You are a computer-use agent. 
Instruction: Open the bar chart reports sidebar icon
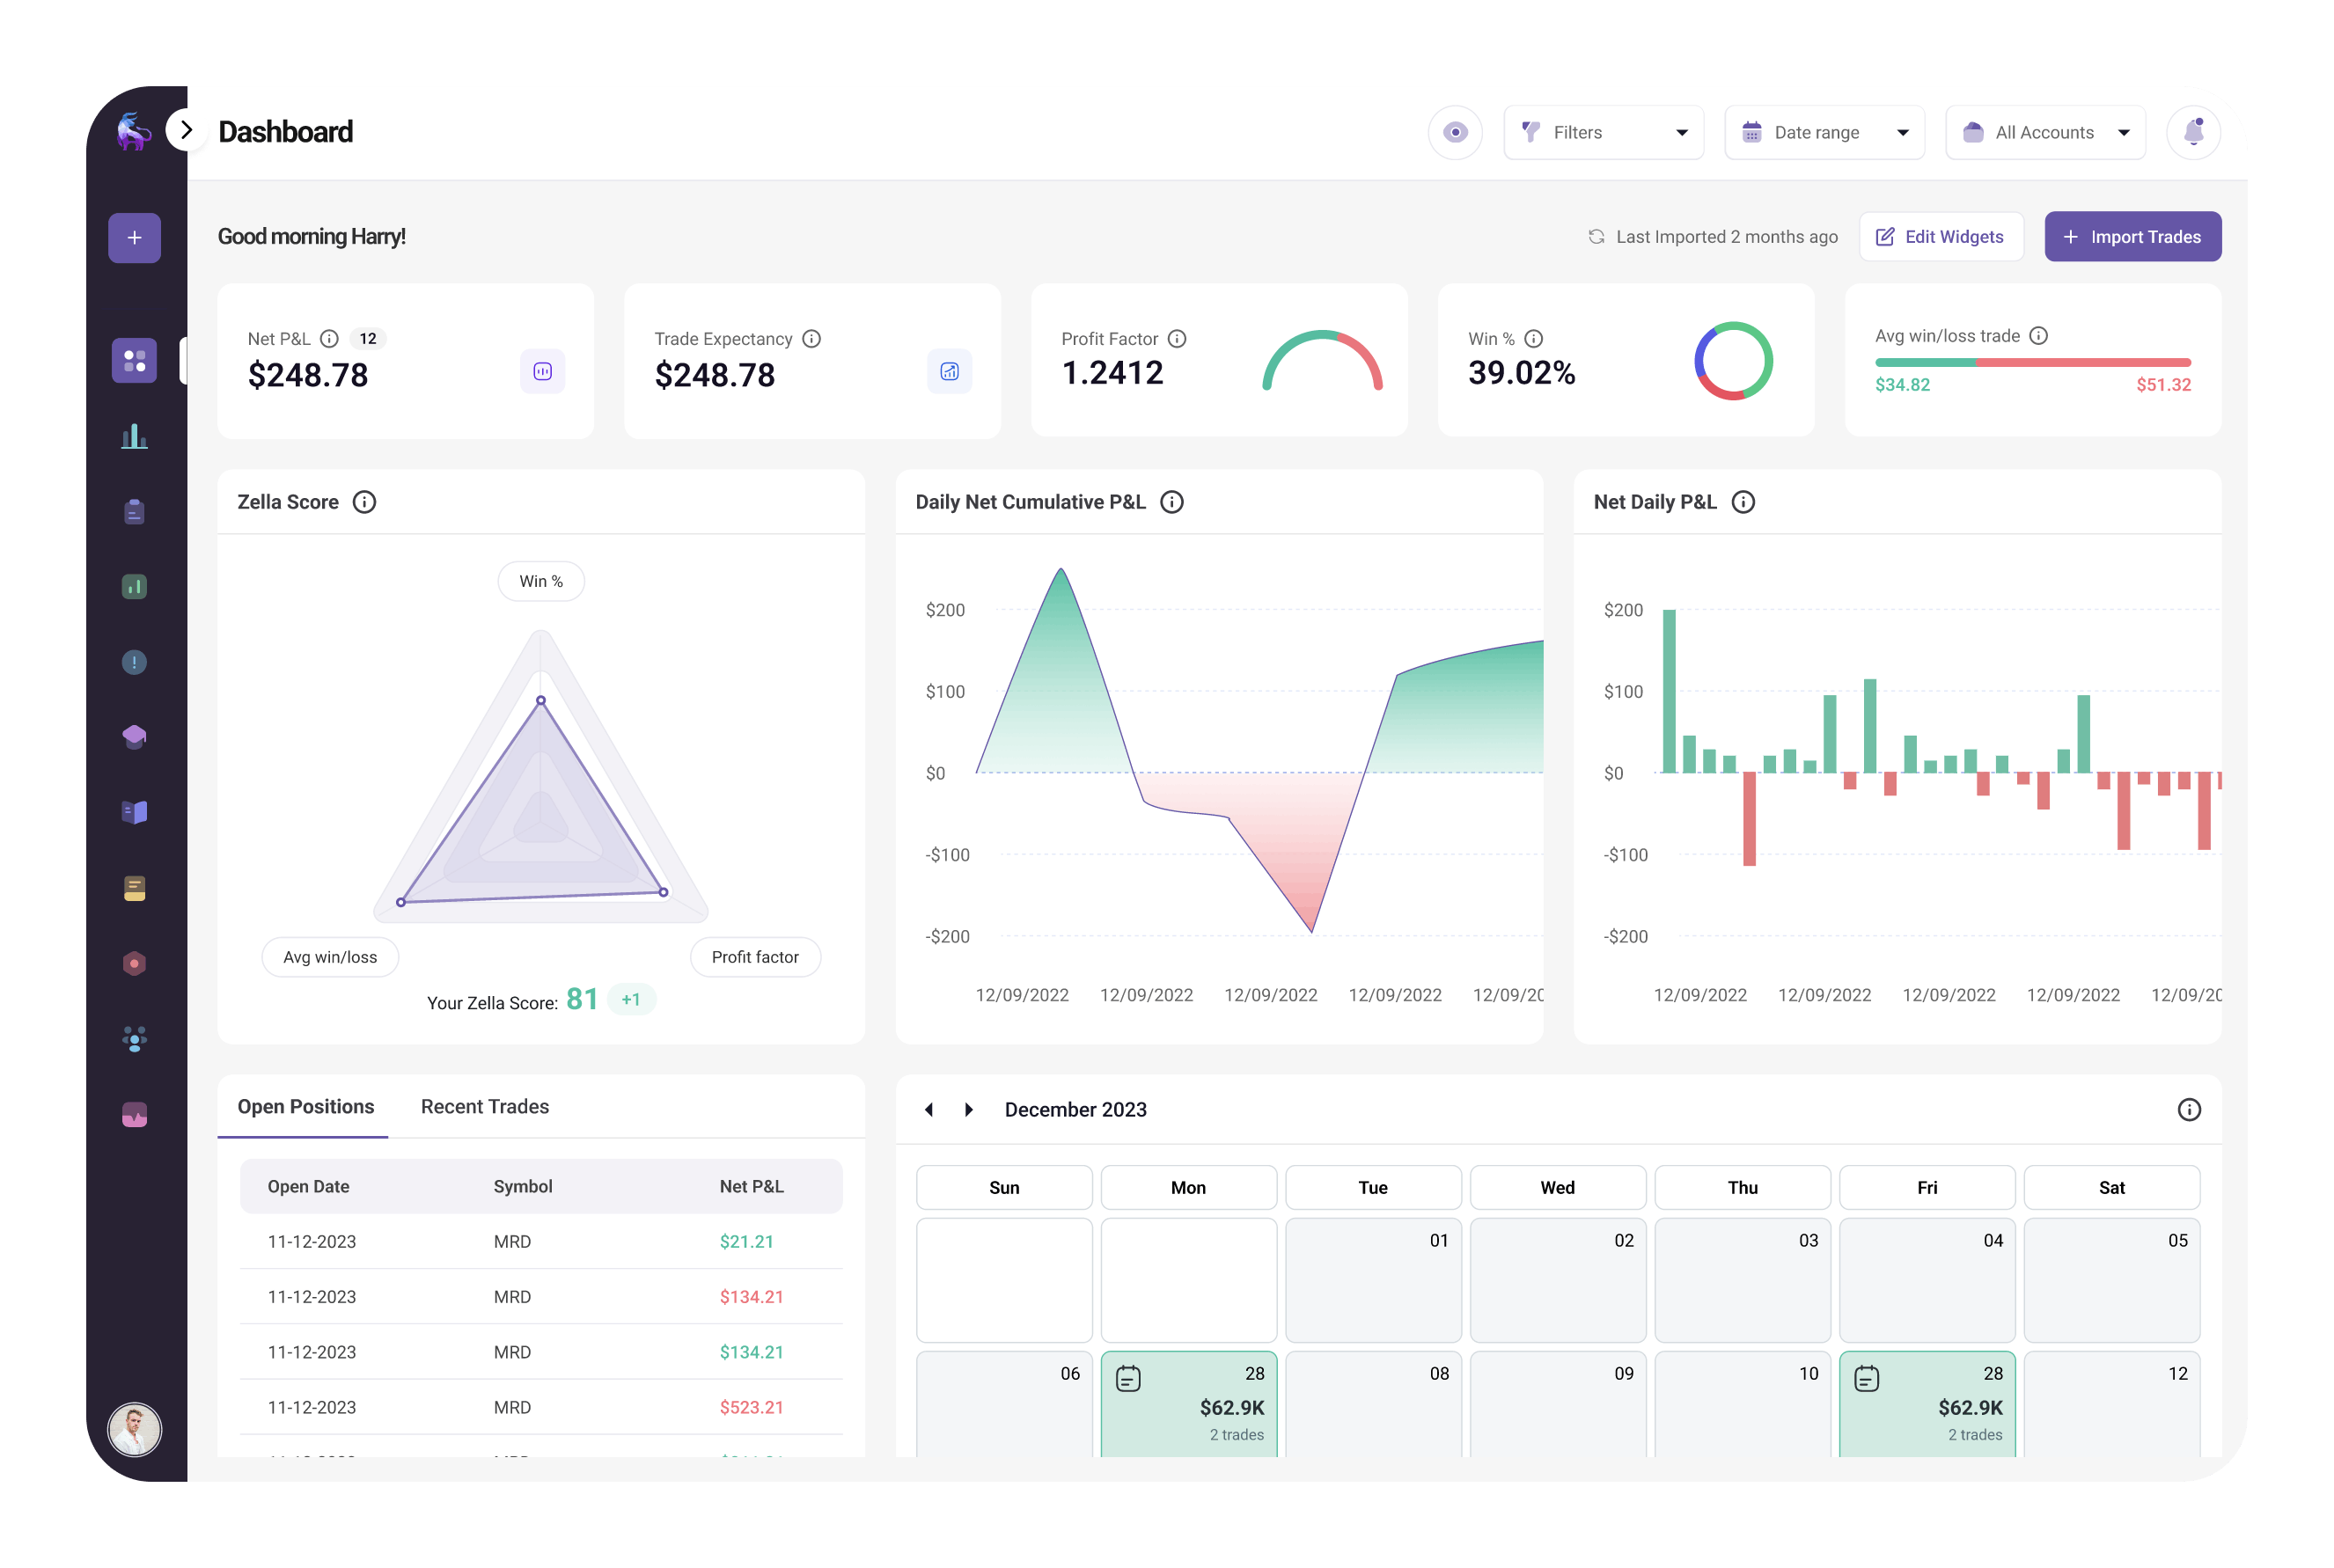(134, 437)
